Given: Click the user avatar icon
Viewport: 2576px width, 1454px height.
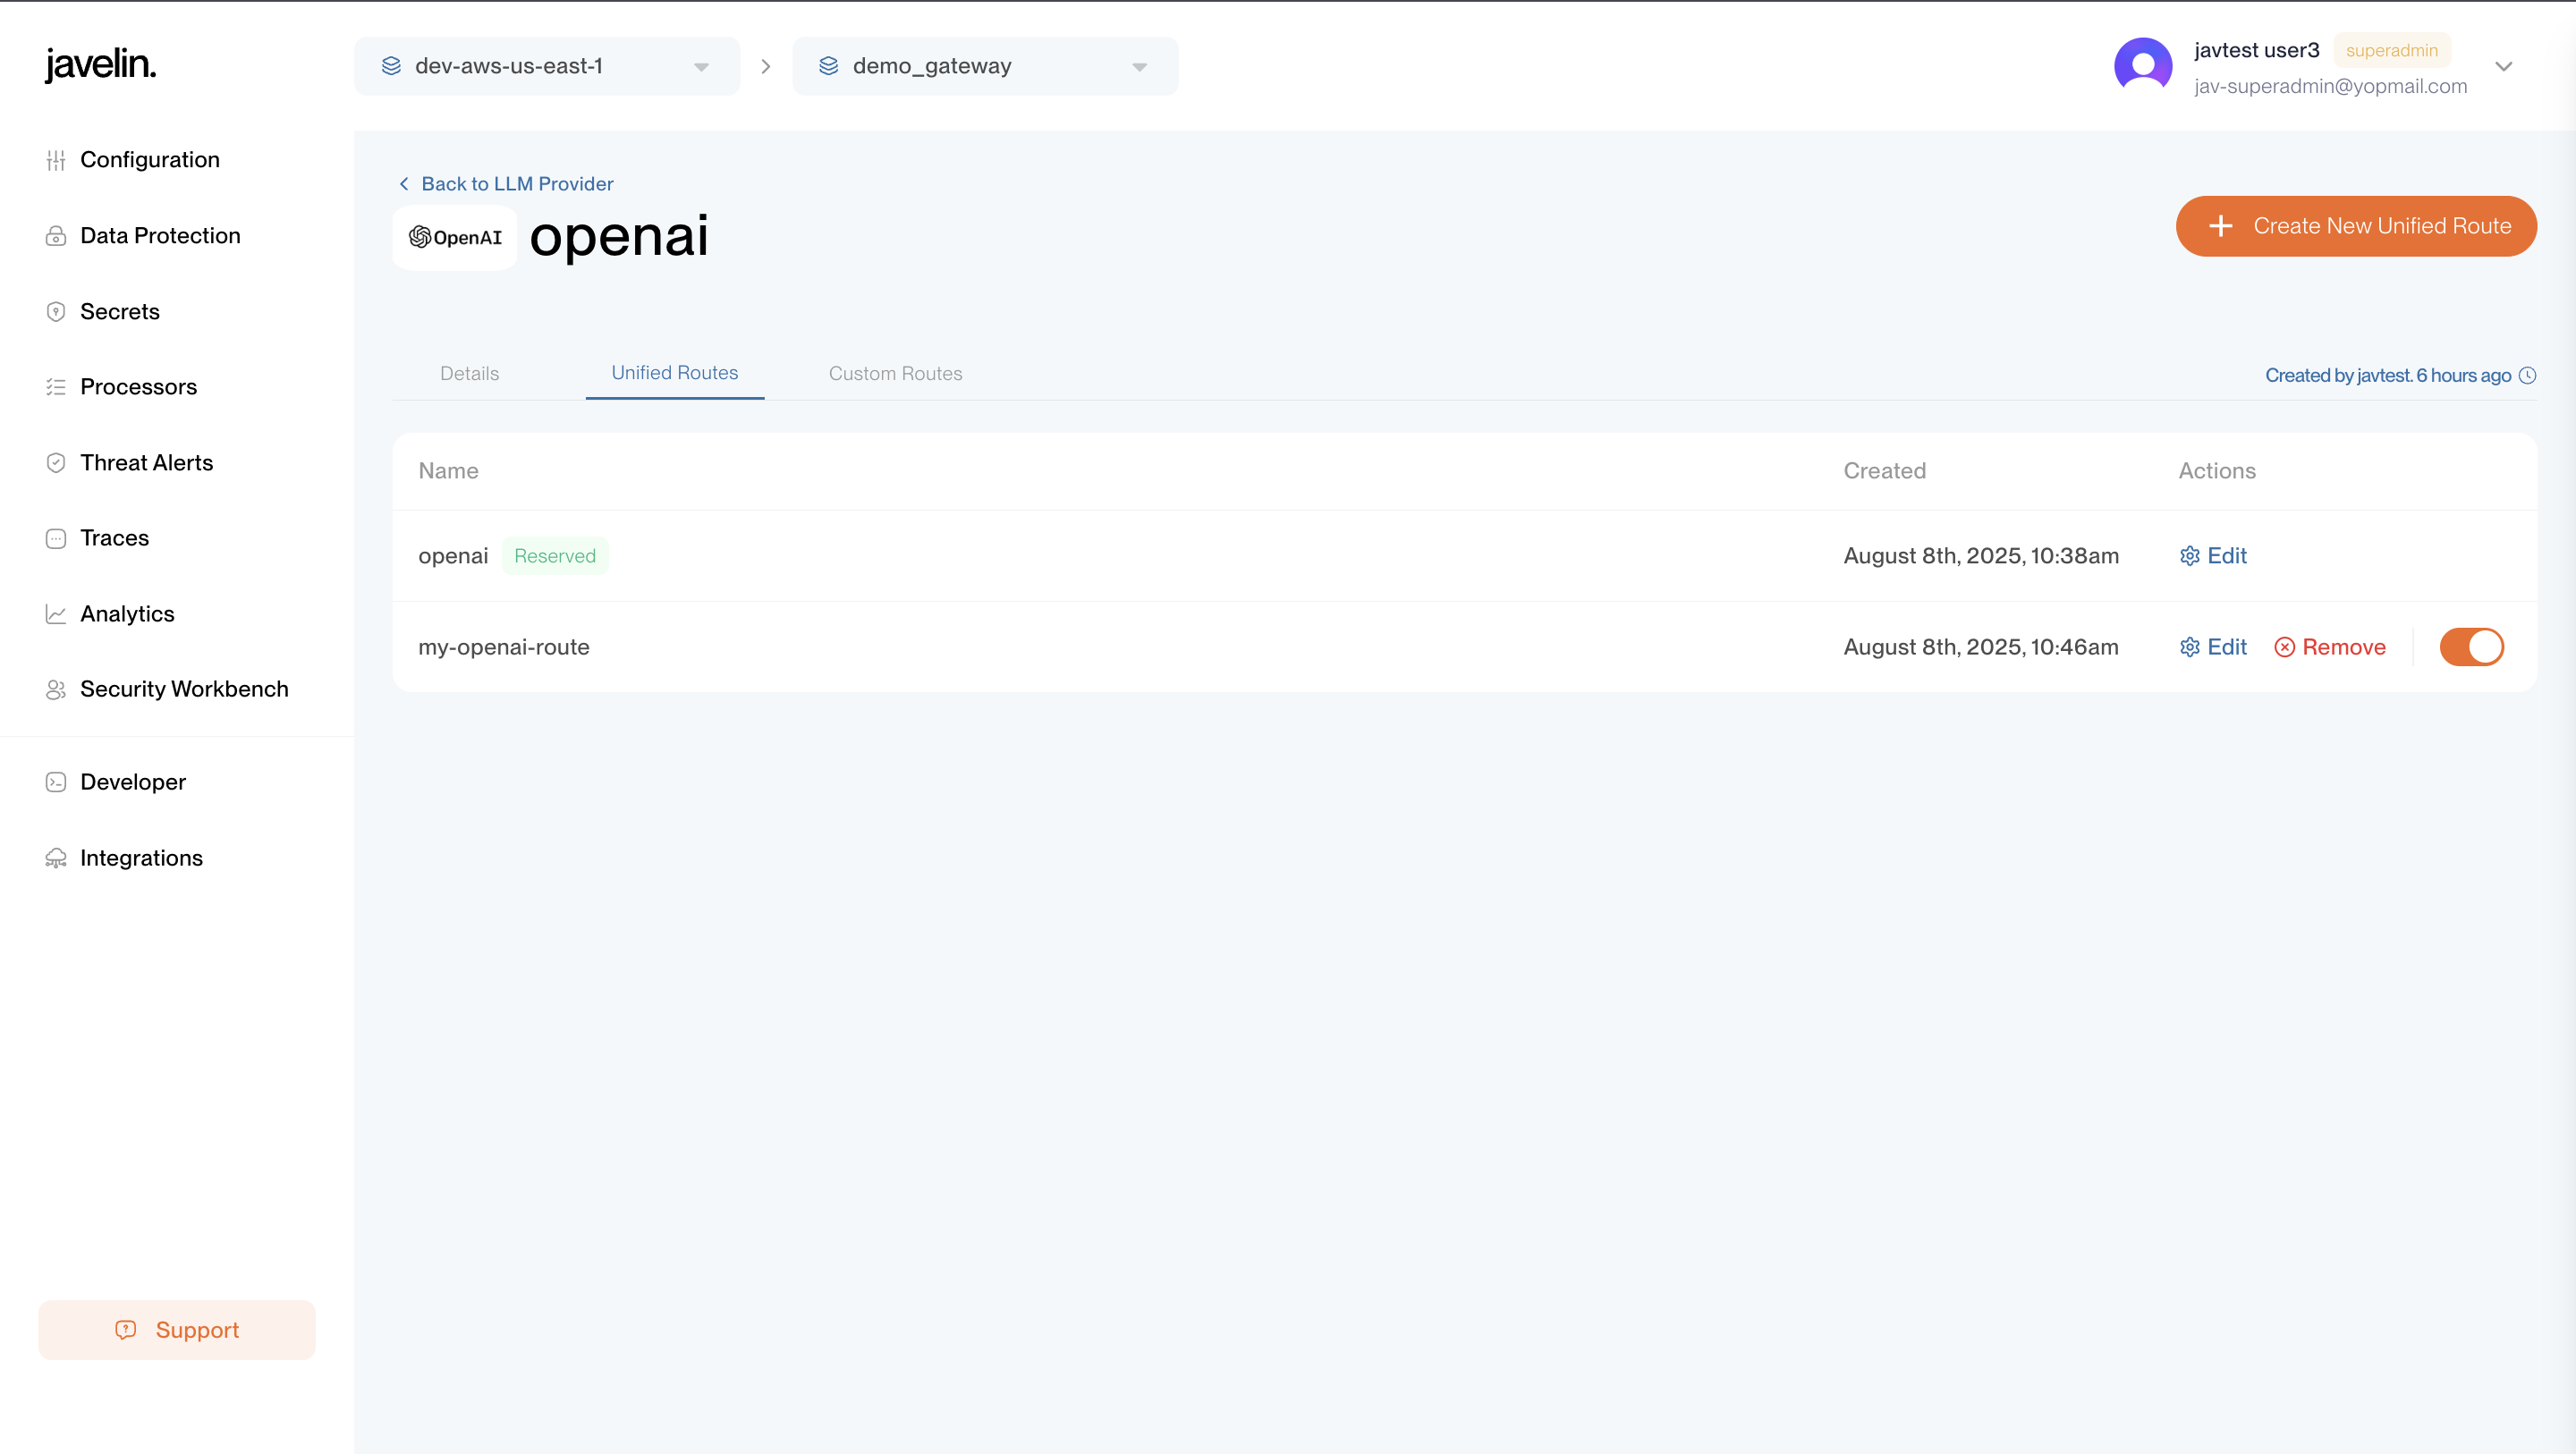Looking at the screenshot, I should (x=2143, y=66).
